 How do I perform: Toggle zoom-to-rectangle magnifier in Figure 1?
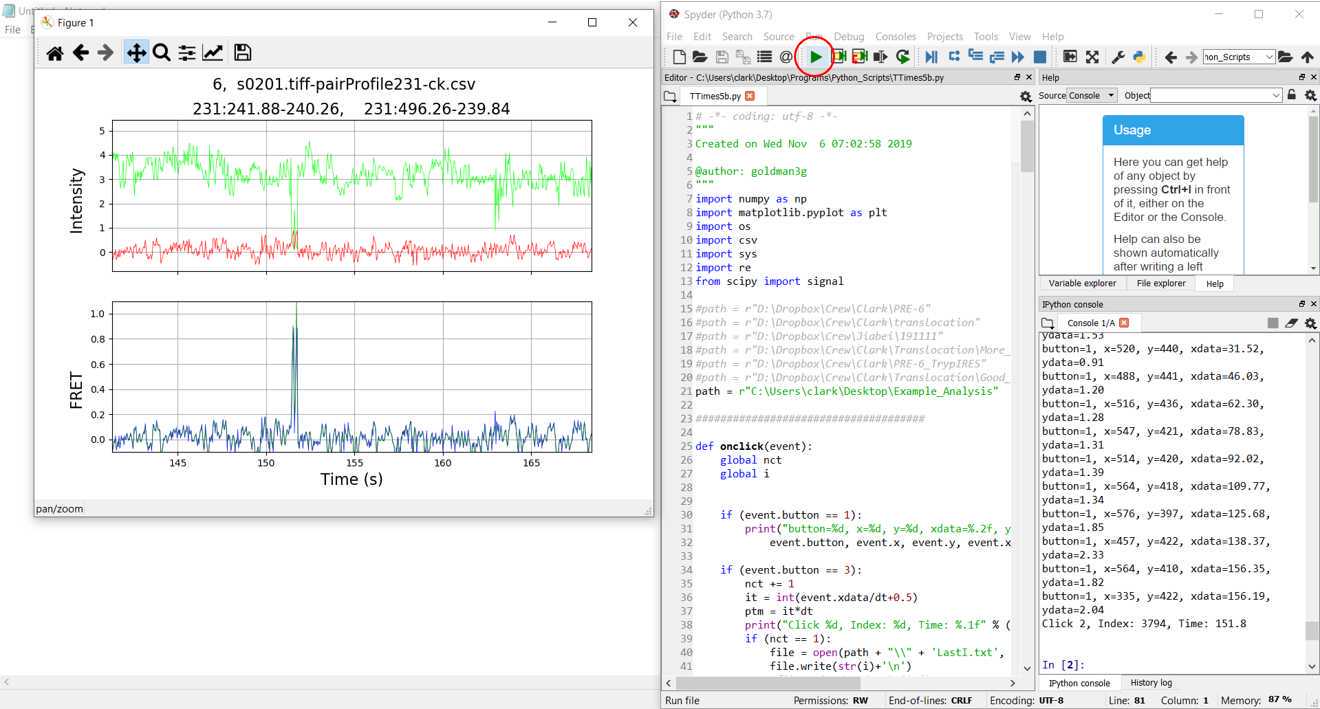click(x=161, y=53)
